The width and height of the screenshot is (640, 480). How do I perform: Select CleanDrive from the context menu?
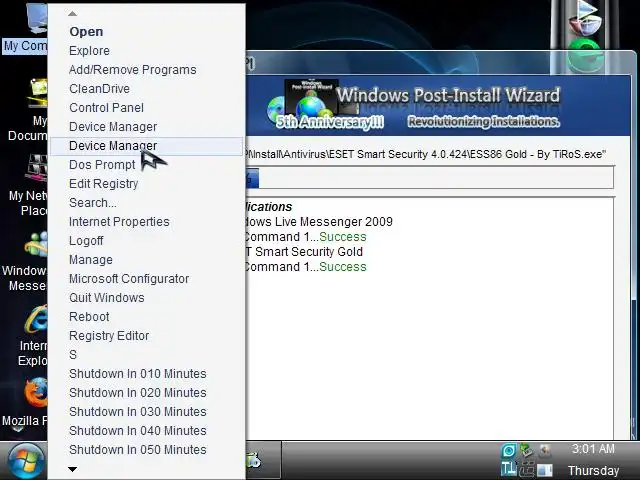point(99,89)
